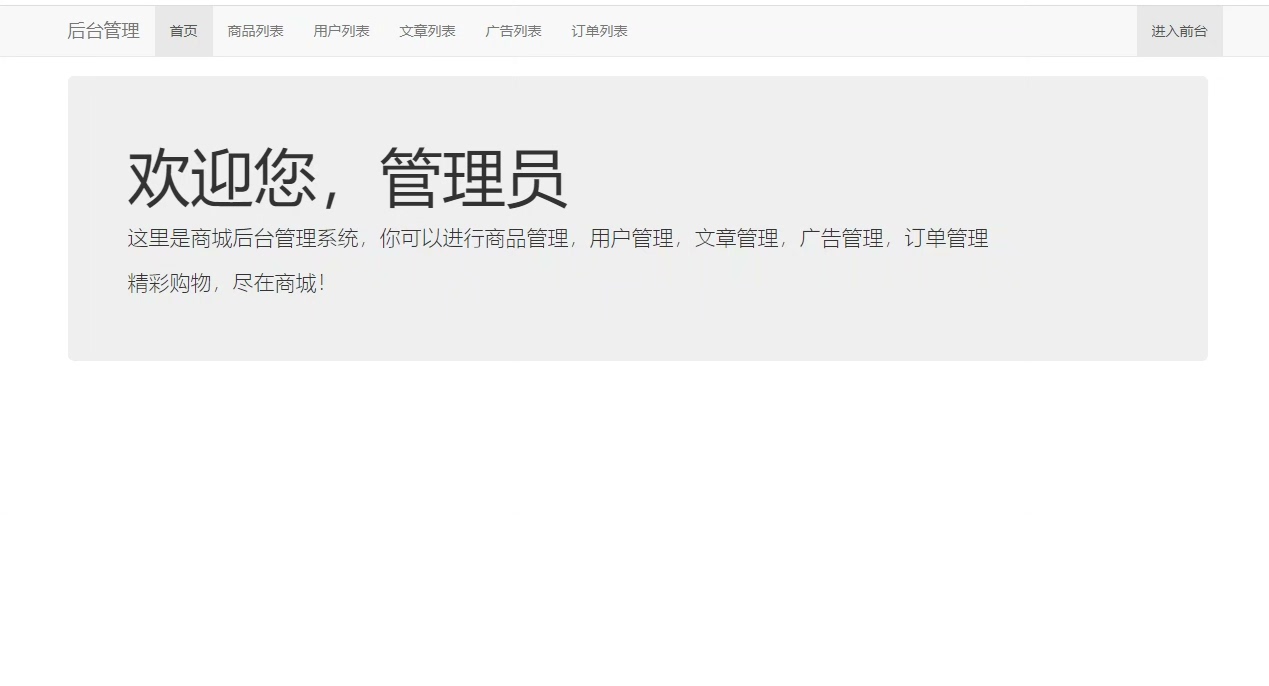Click the words 文章管理 in the description sentence
This screenshot has width=1269, height=686.
point(737,239)
